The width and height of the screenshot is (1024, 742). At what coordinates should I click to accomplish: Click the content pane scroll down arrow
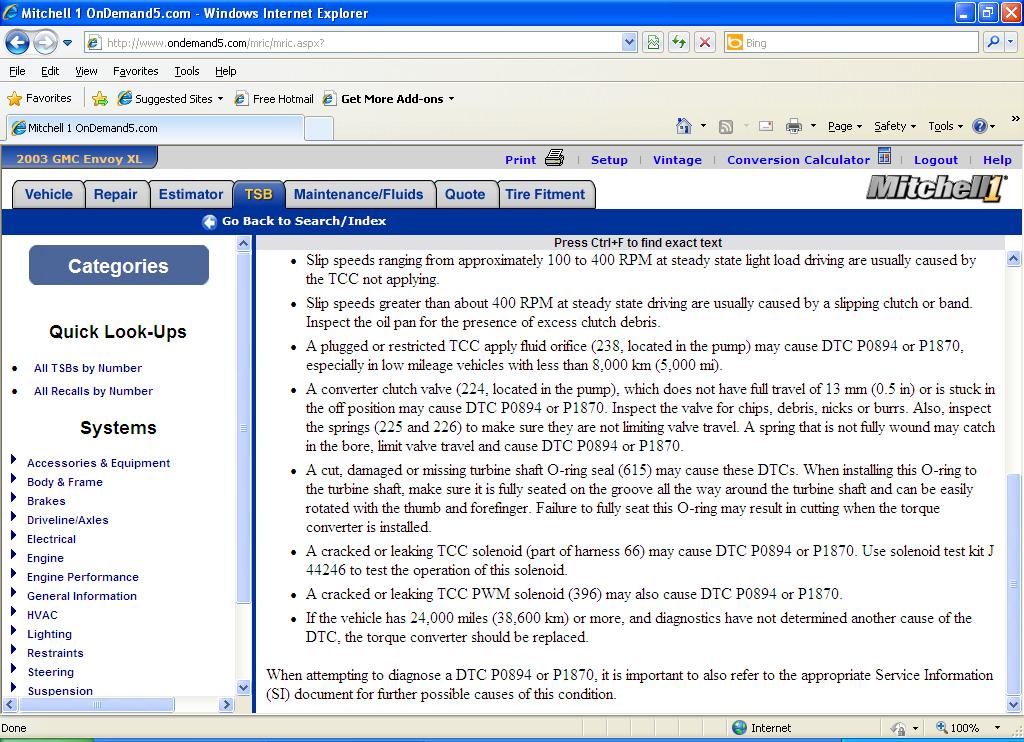click(x=1014, y=705)
